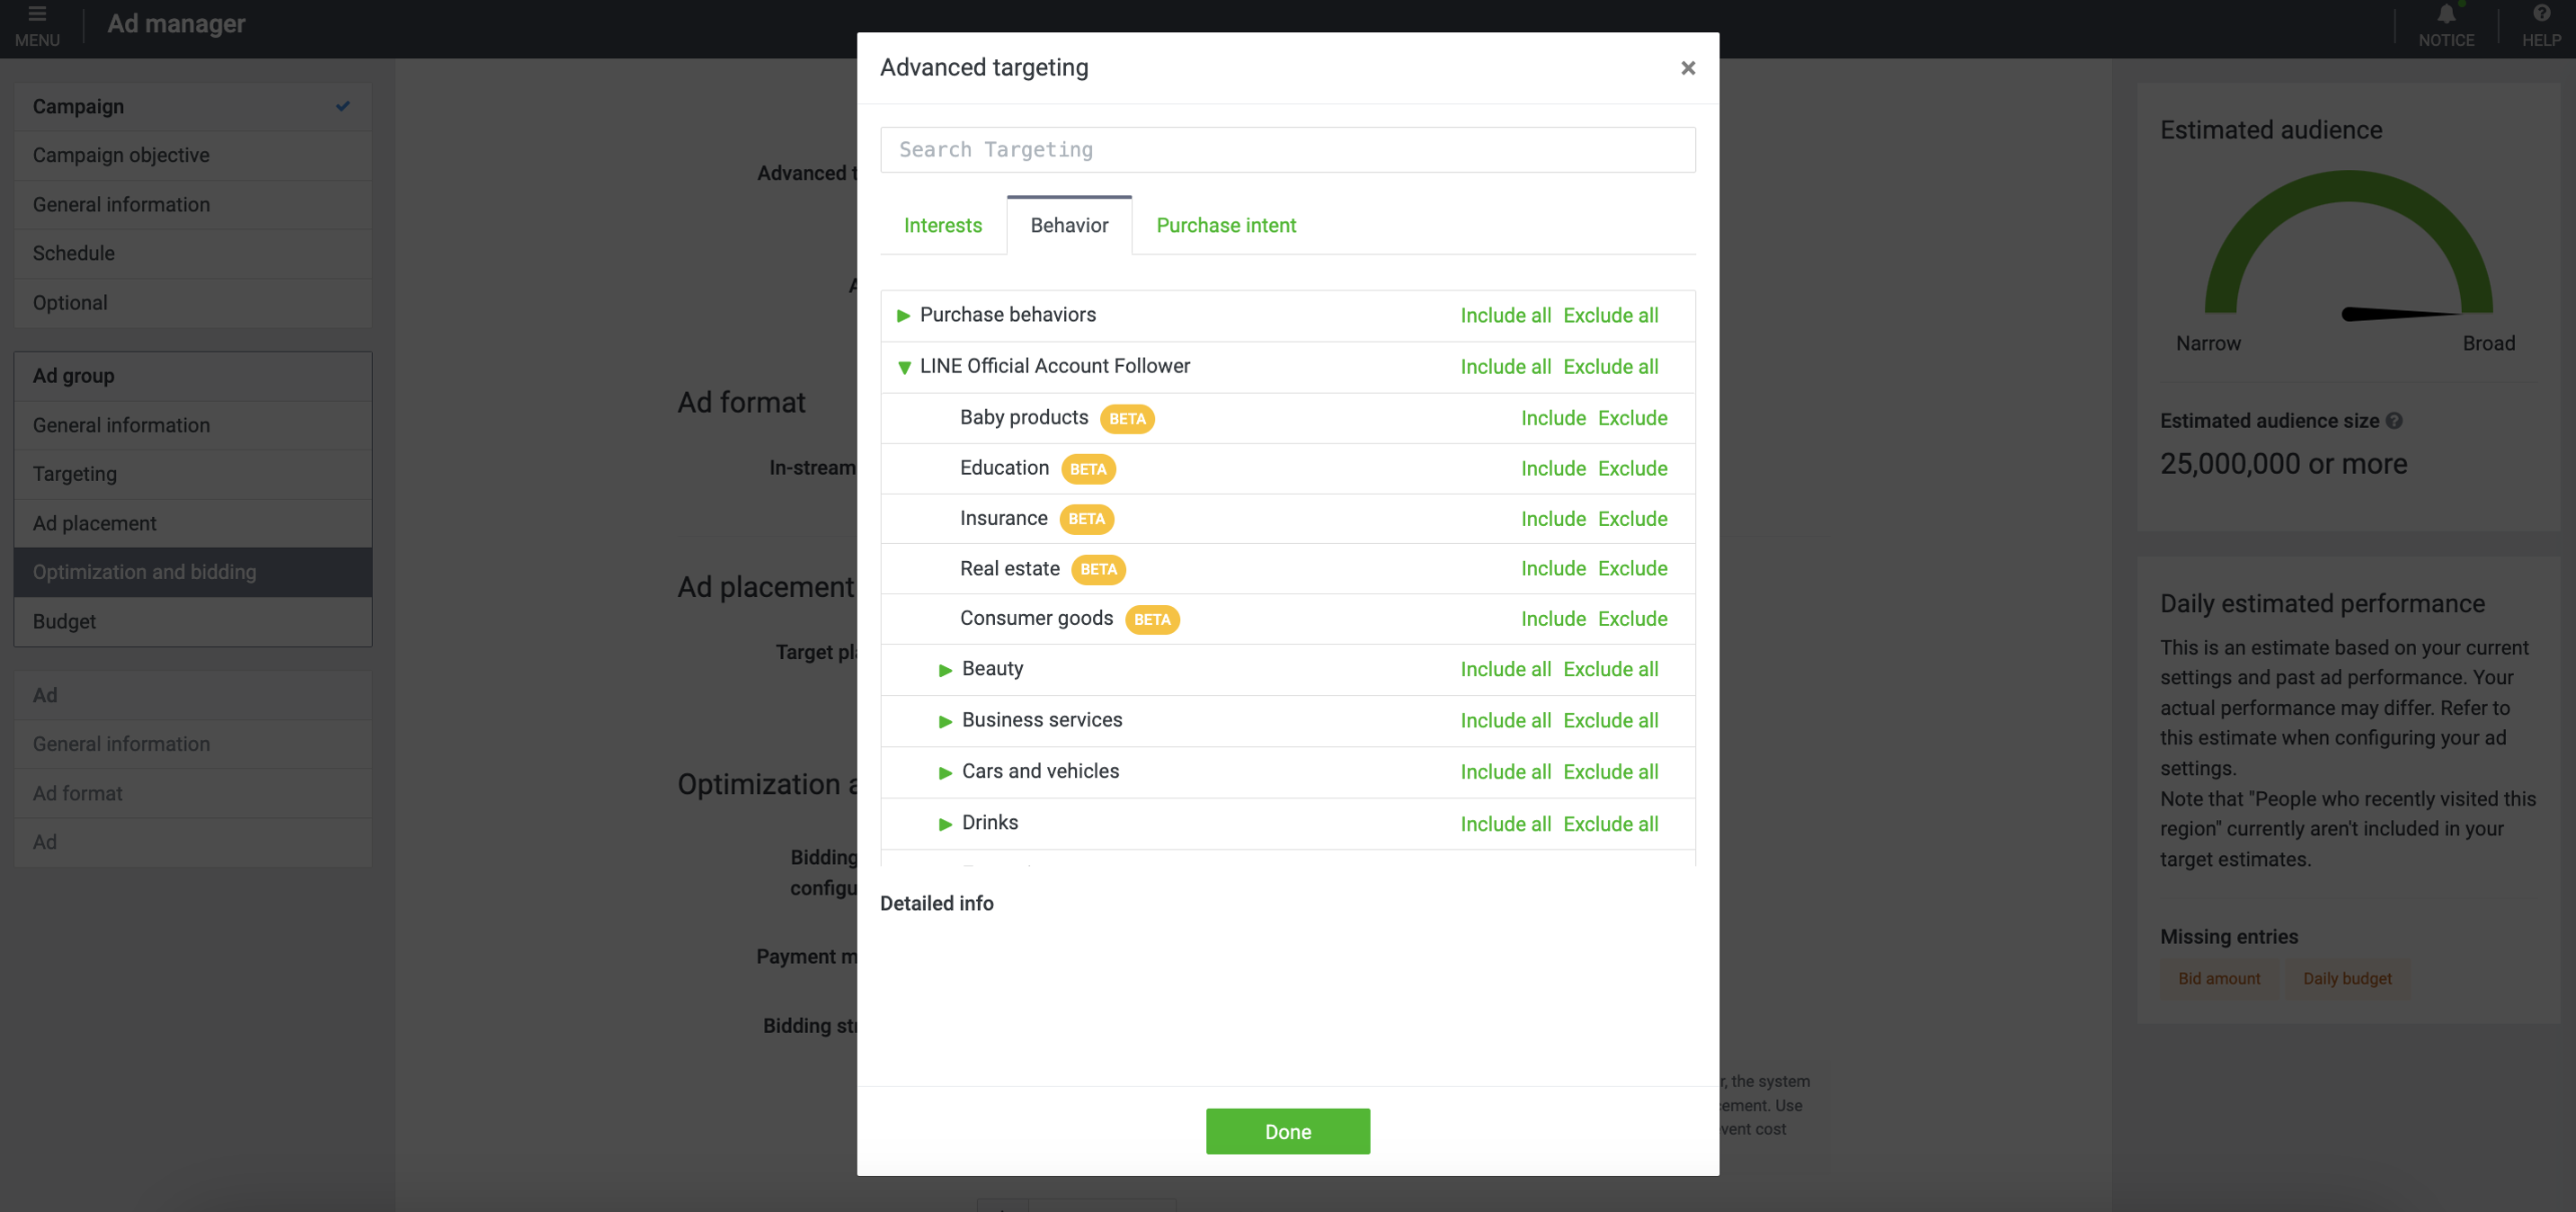2576x1212 pixels.
Task: Click the Search Targeting field
Action: coord(1287,149)
